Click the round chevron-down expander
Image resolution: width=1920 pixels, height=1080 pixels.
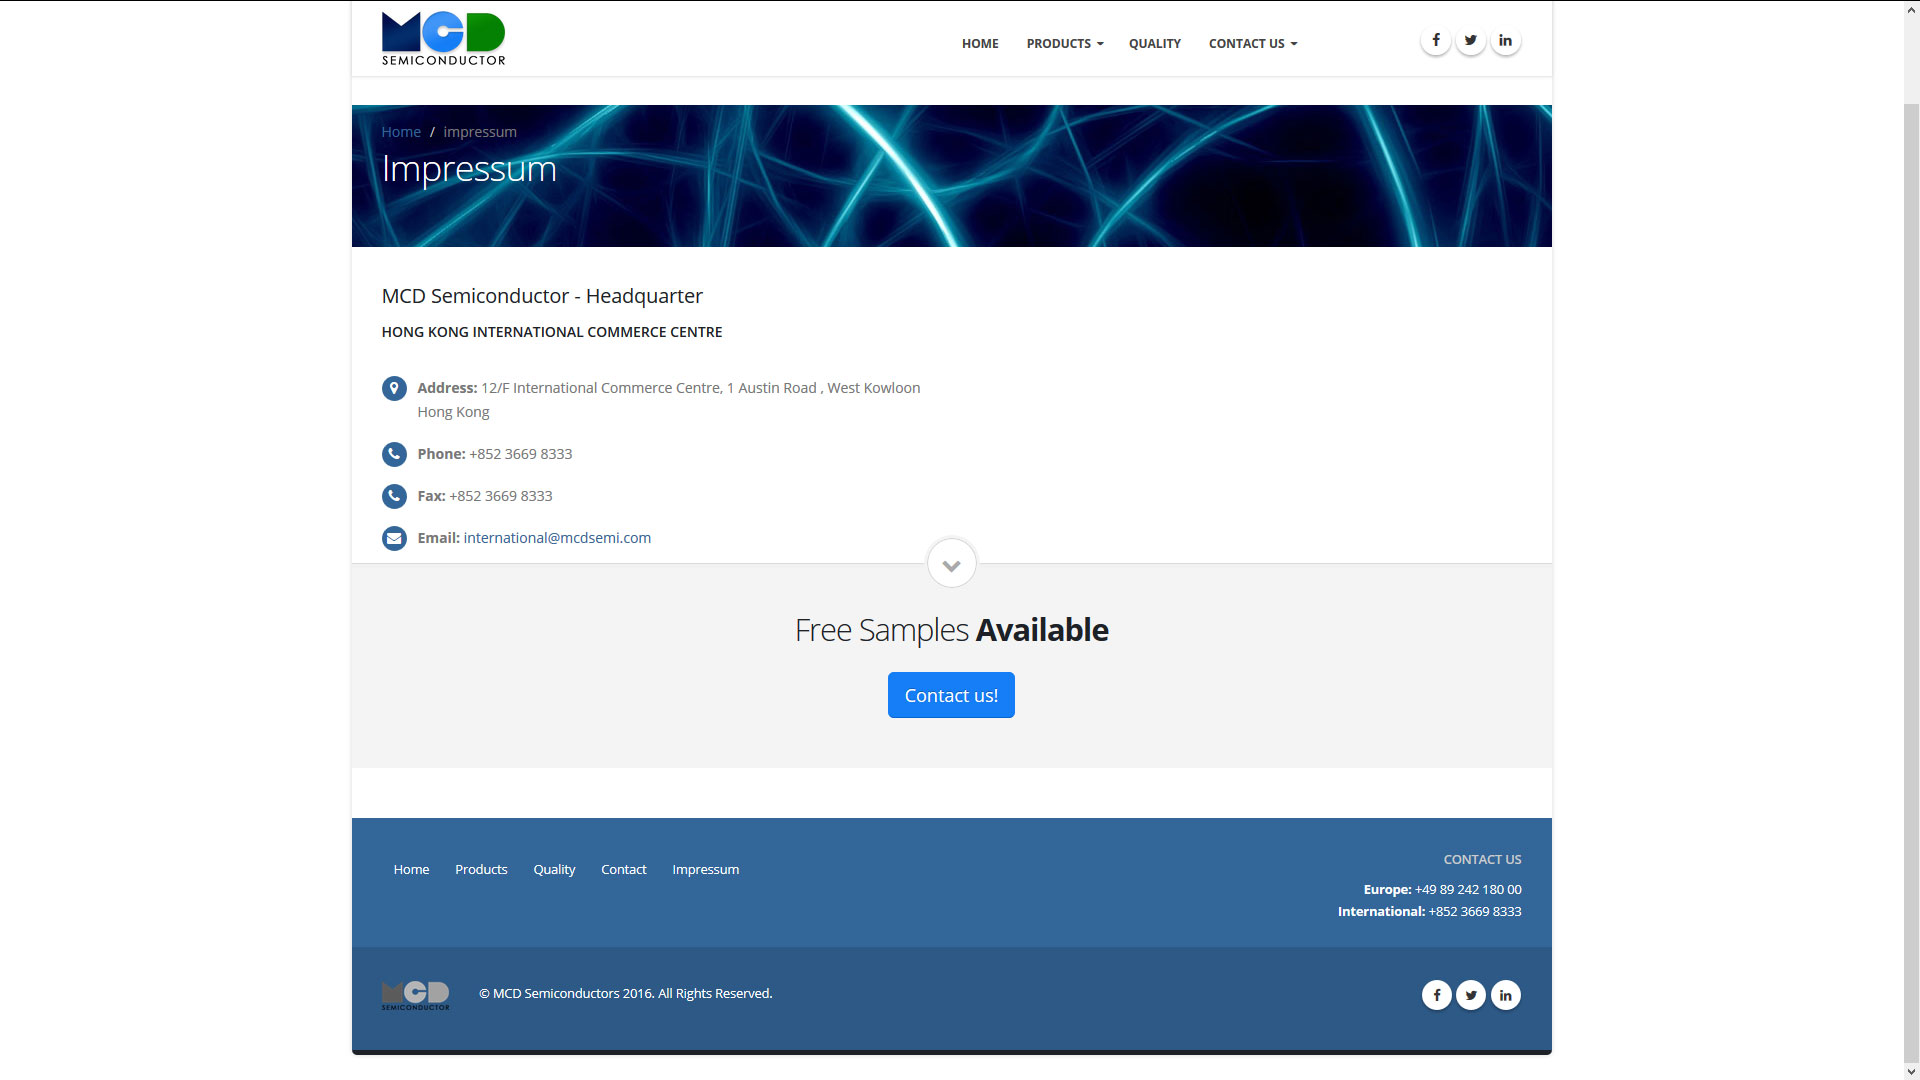[951, 565]
